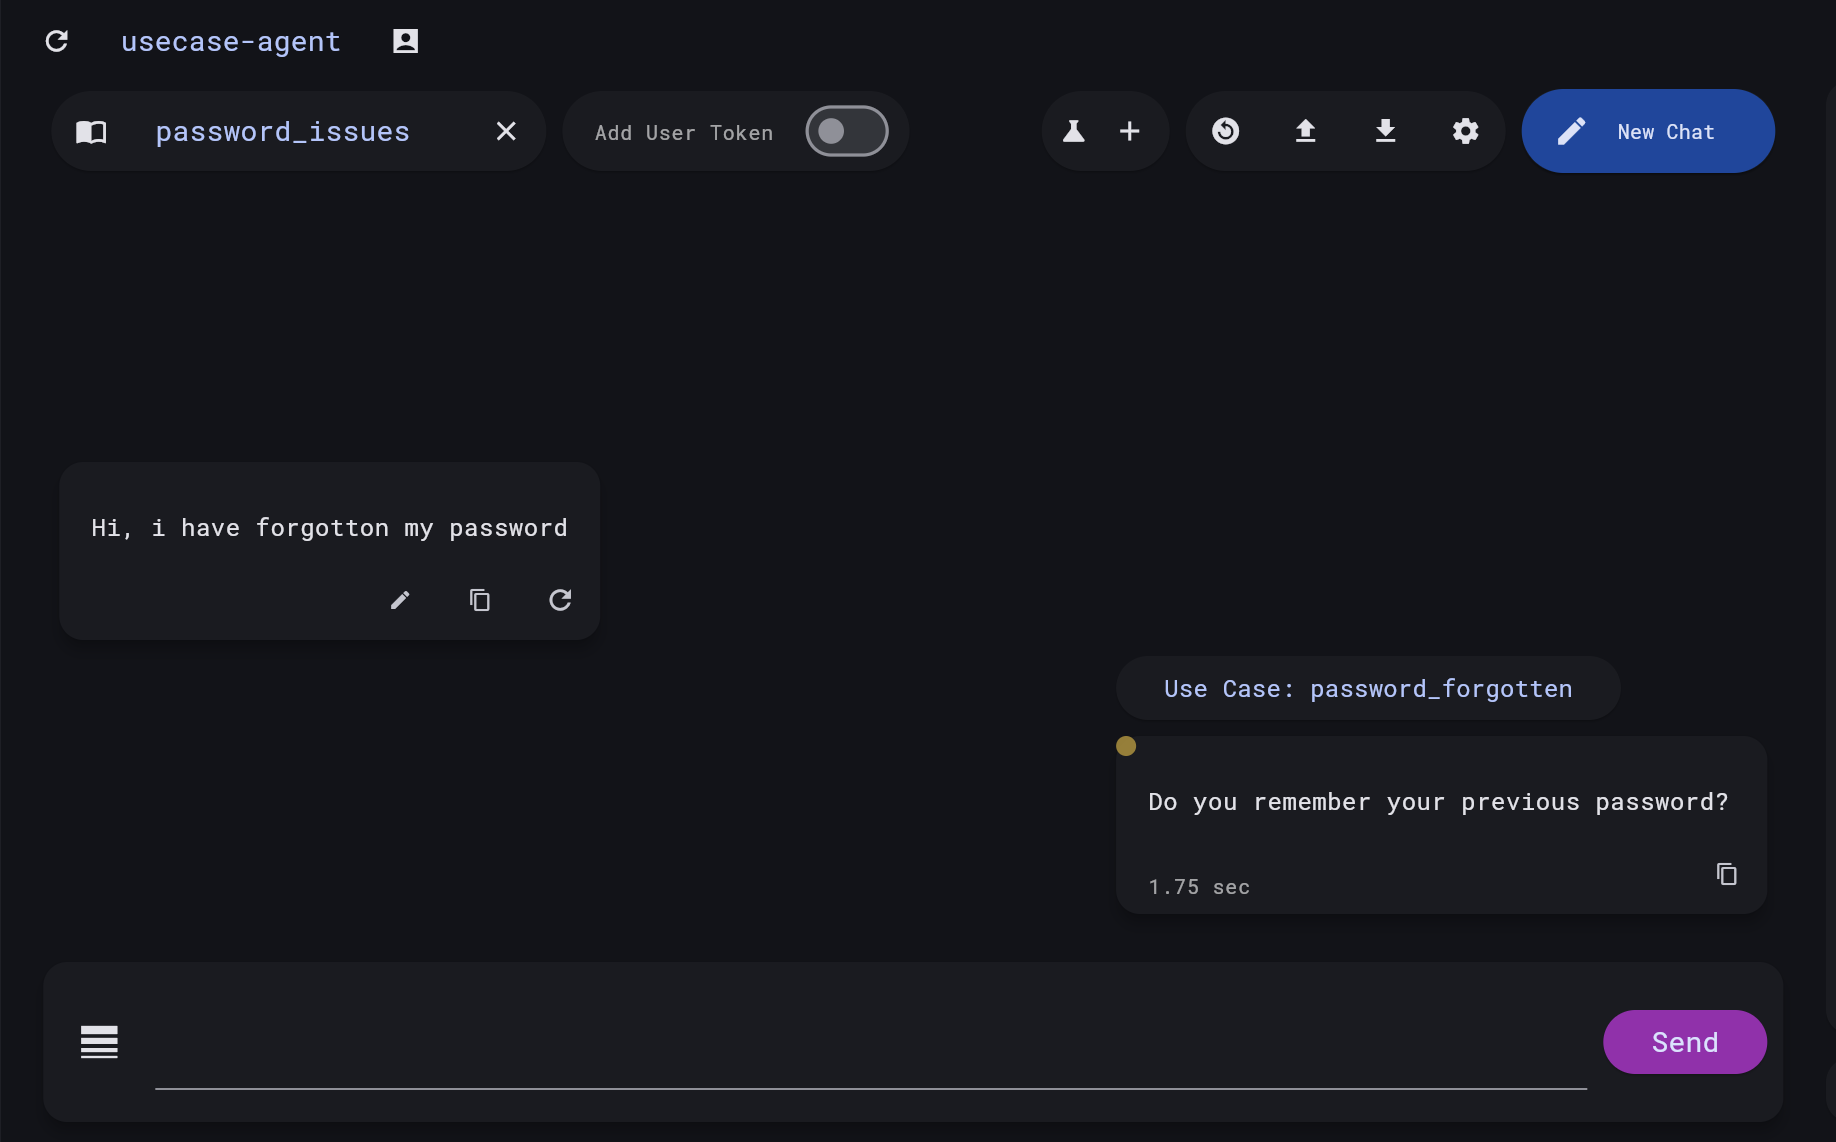Click the reload icon beside usecase-agent
This screenshot has width=1836, height=1142.
coord(57,41)
